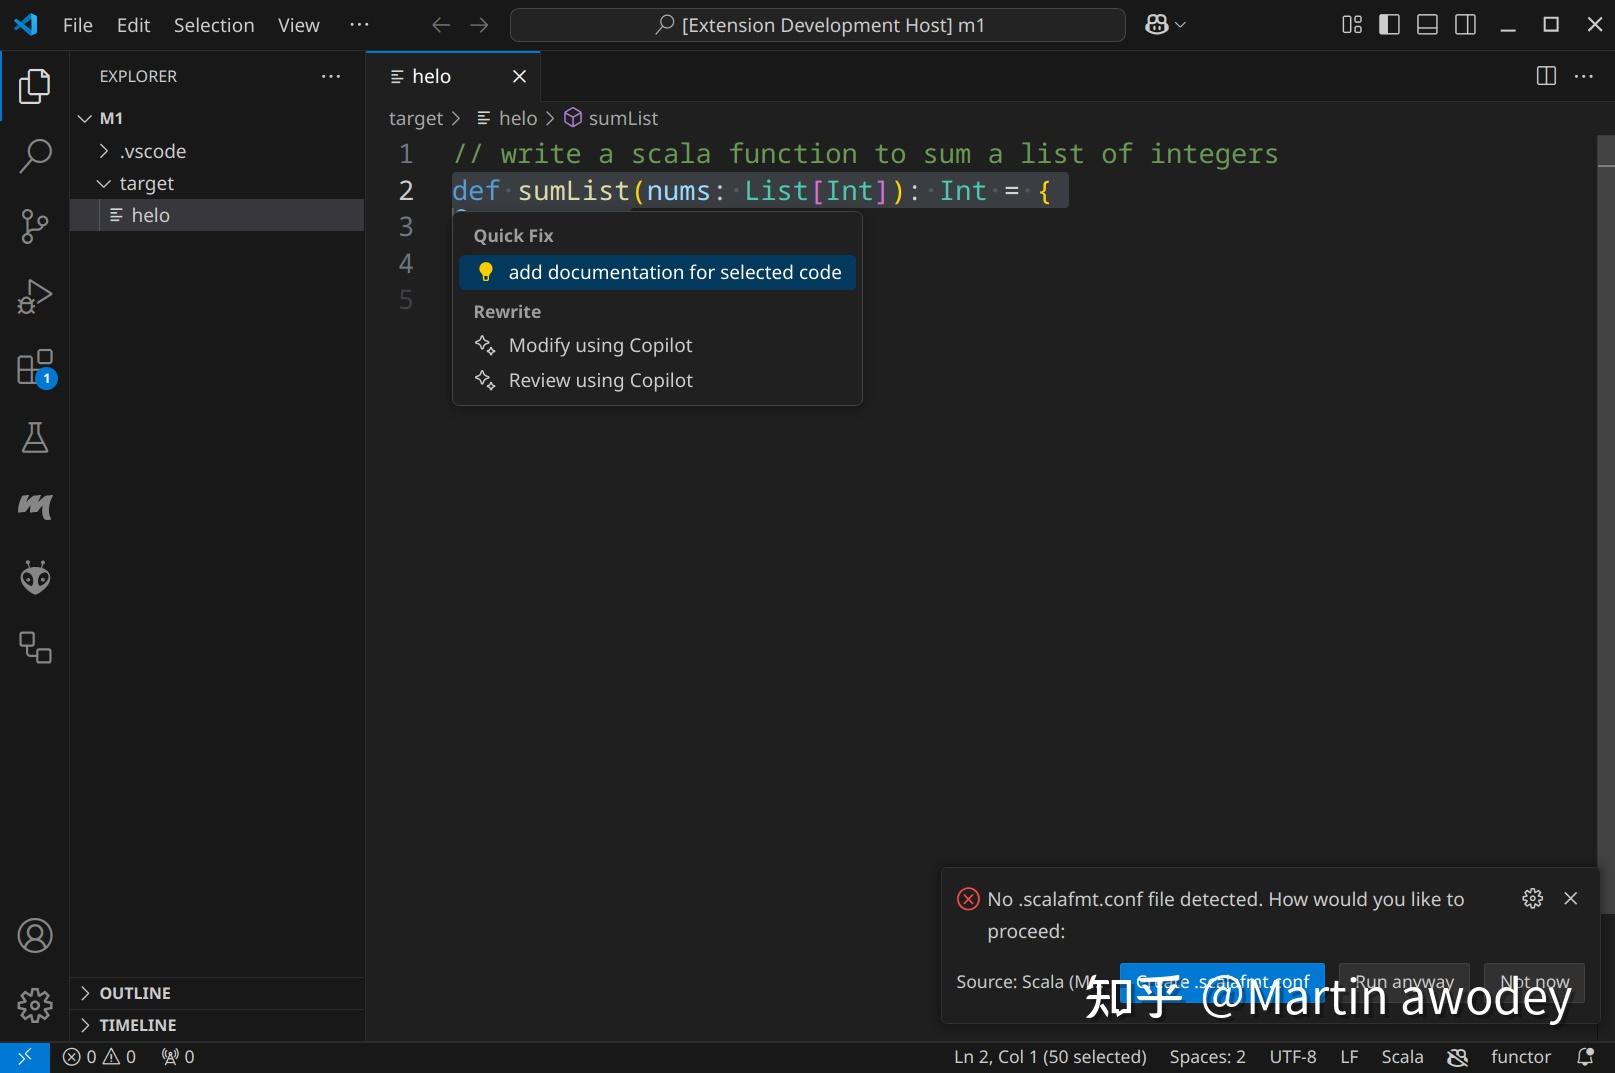This screenshot has height=1073, width=1615.
Task: Click the 'Create .scalafmt.conf' button
Action: coord(1221,982)
